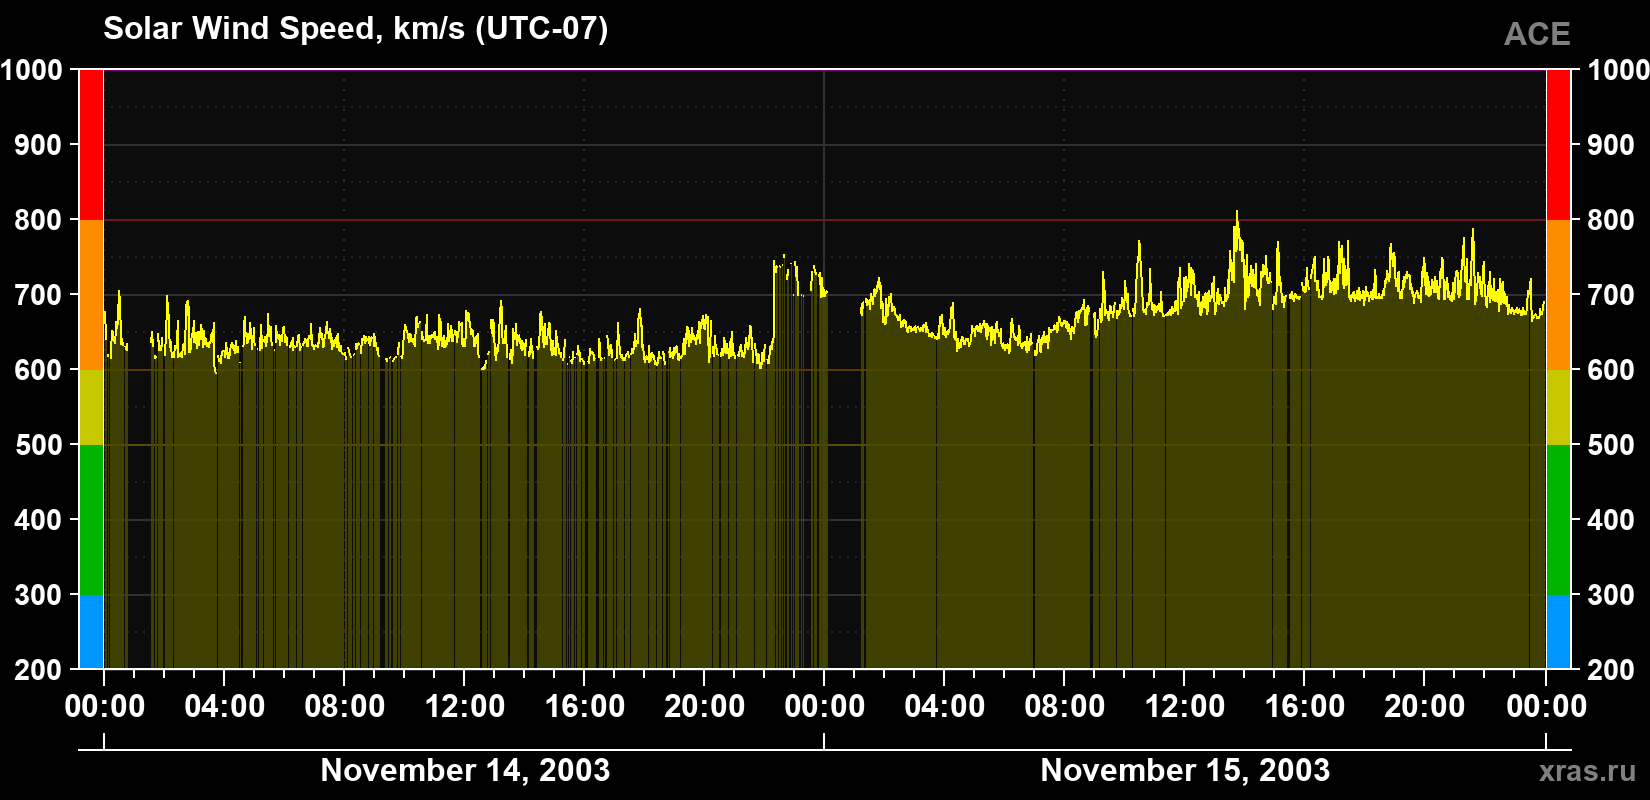Screen dimensions: 1650x800
Task: Click the 600 label on the right axis
Action: tap(1611, 370)
